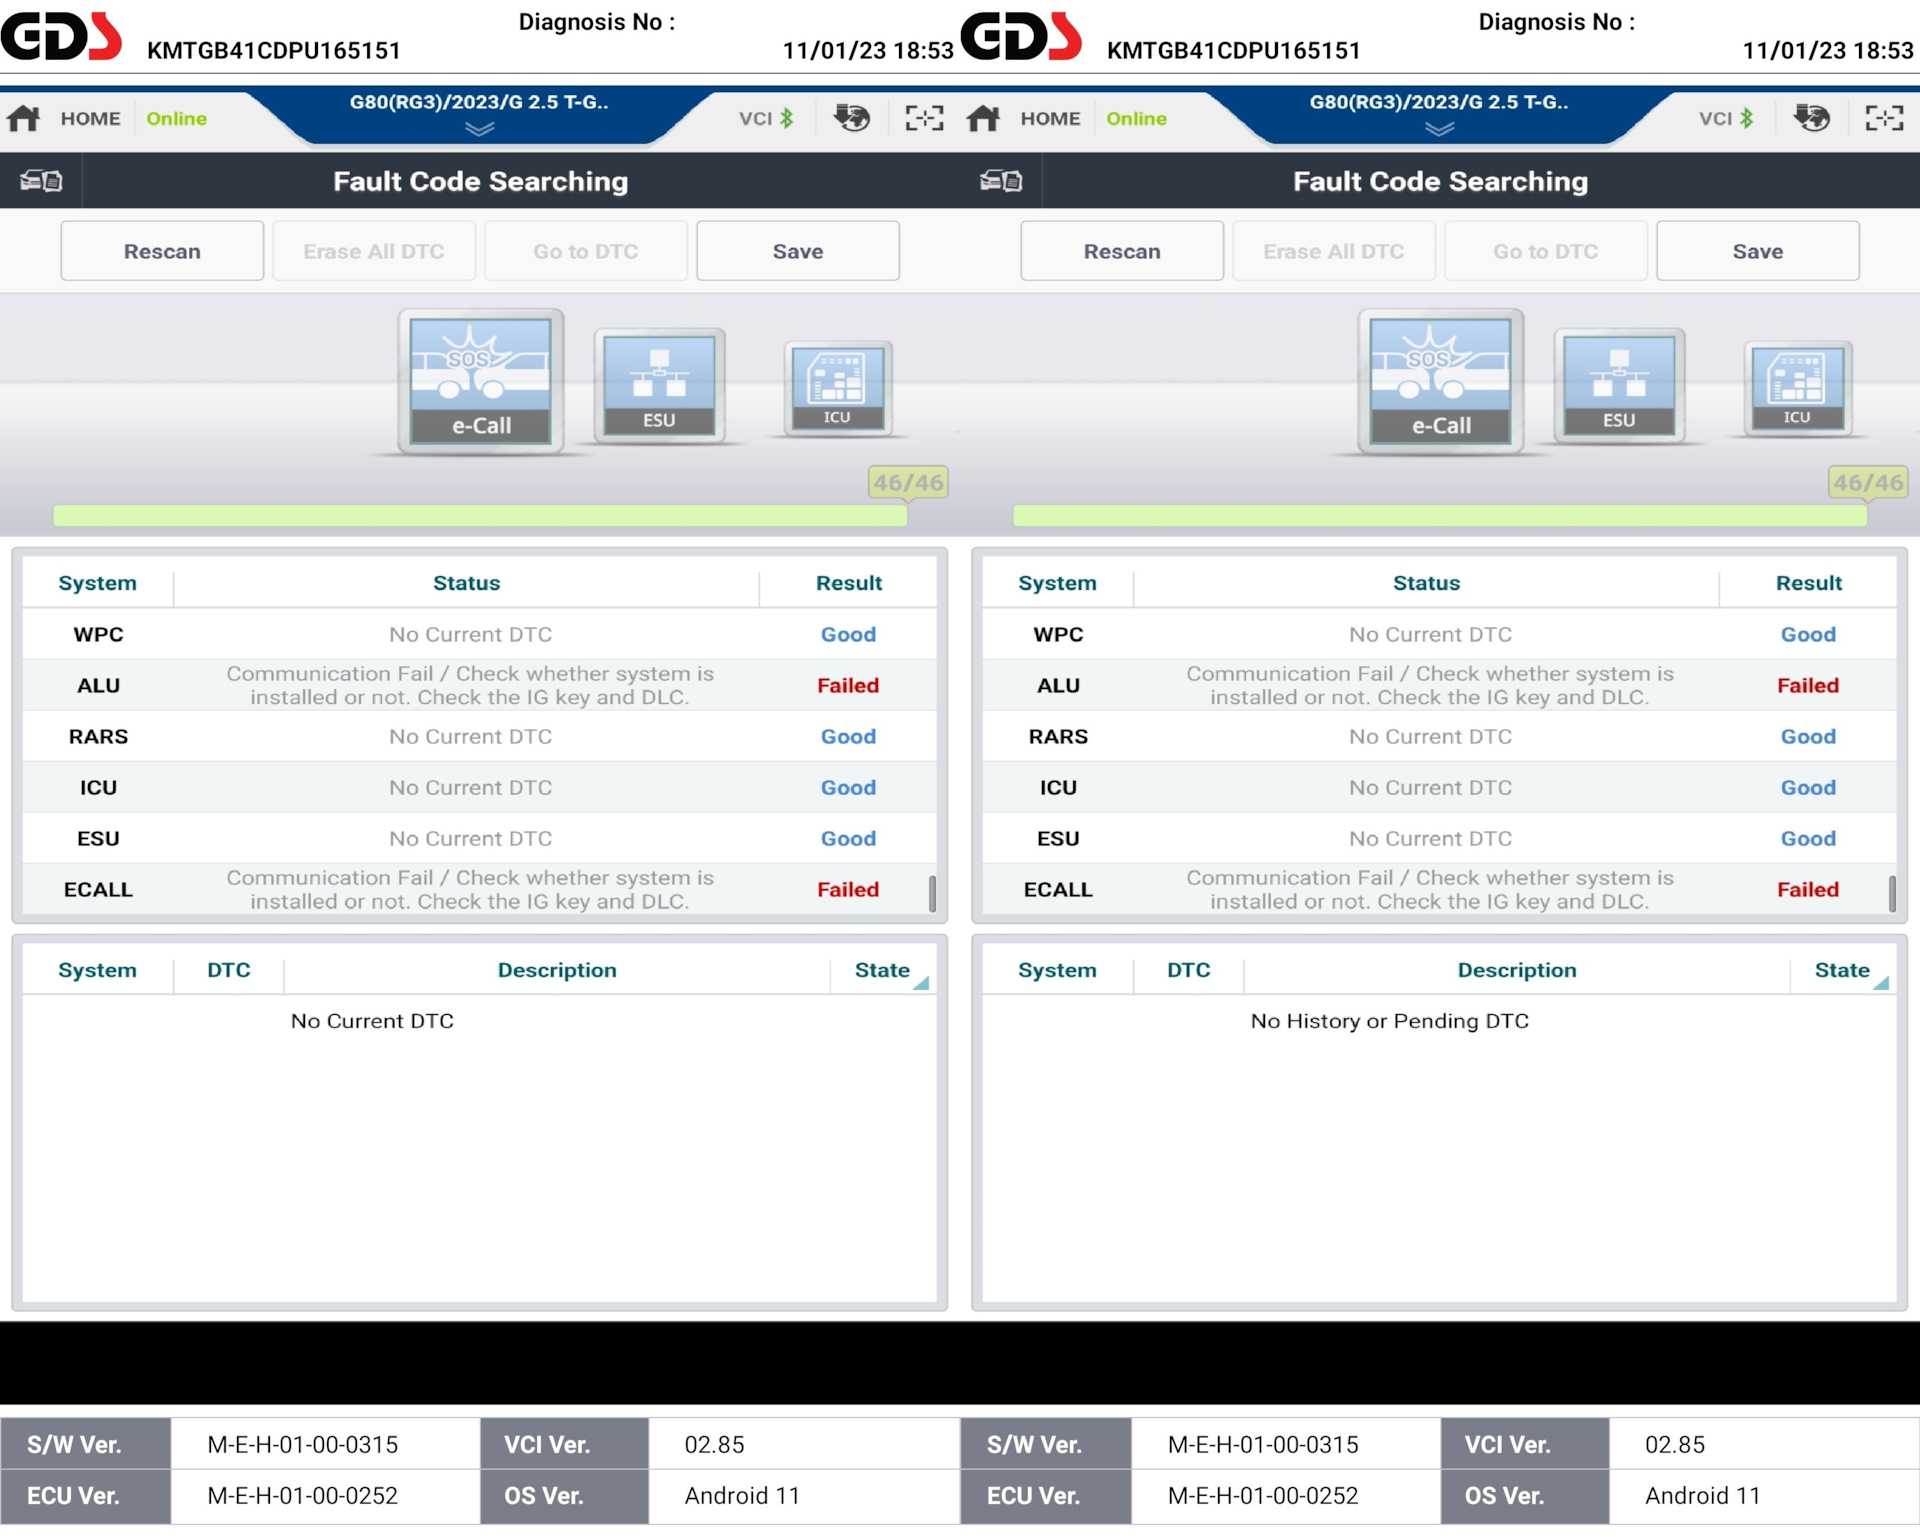Click Go to DTC in left panel

pyautogui.click(x=586, y=252)
